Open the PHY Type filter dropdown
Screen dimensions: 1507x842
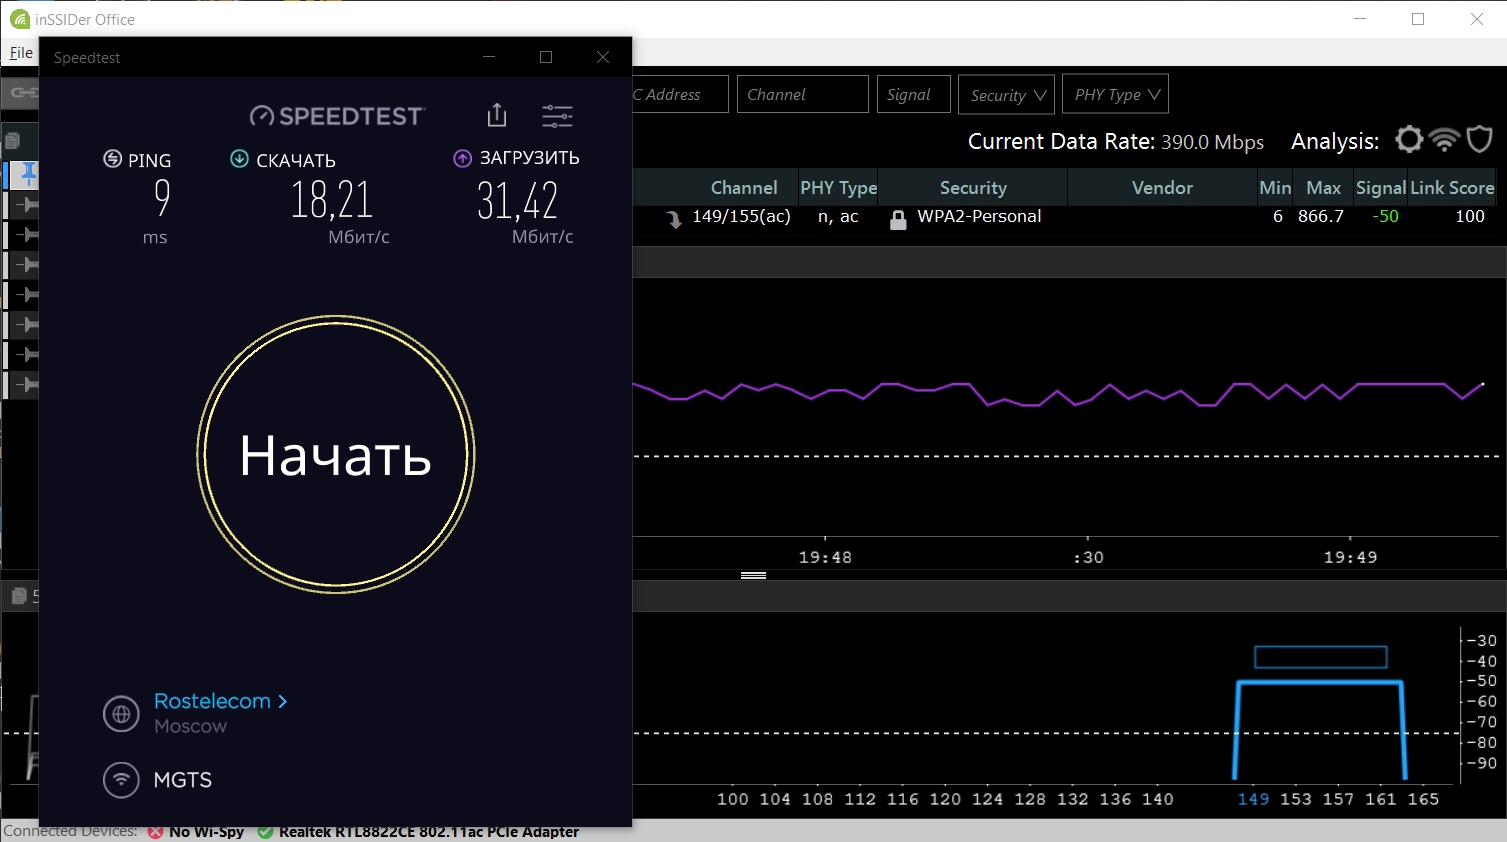1115,94
